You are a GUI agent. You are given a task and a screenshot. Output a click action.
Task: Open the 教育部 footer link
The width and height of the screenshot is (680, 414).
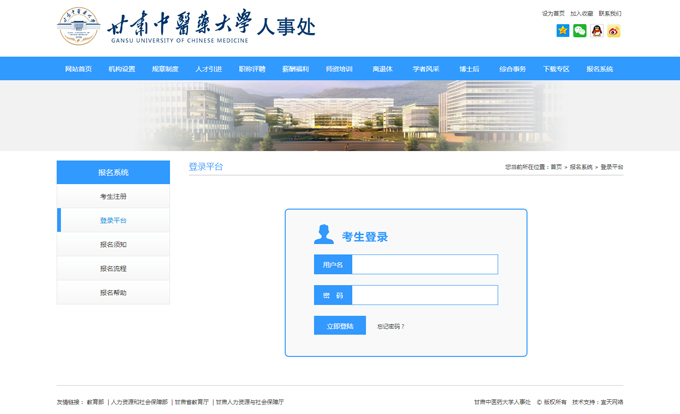[95, 402]
